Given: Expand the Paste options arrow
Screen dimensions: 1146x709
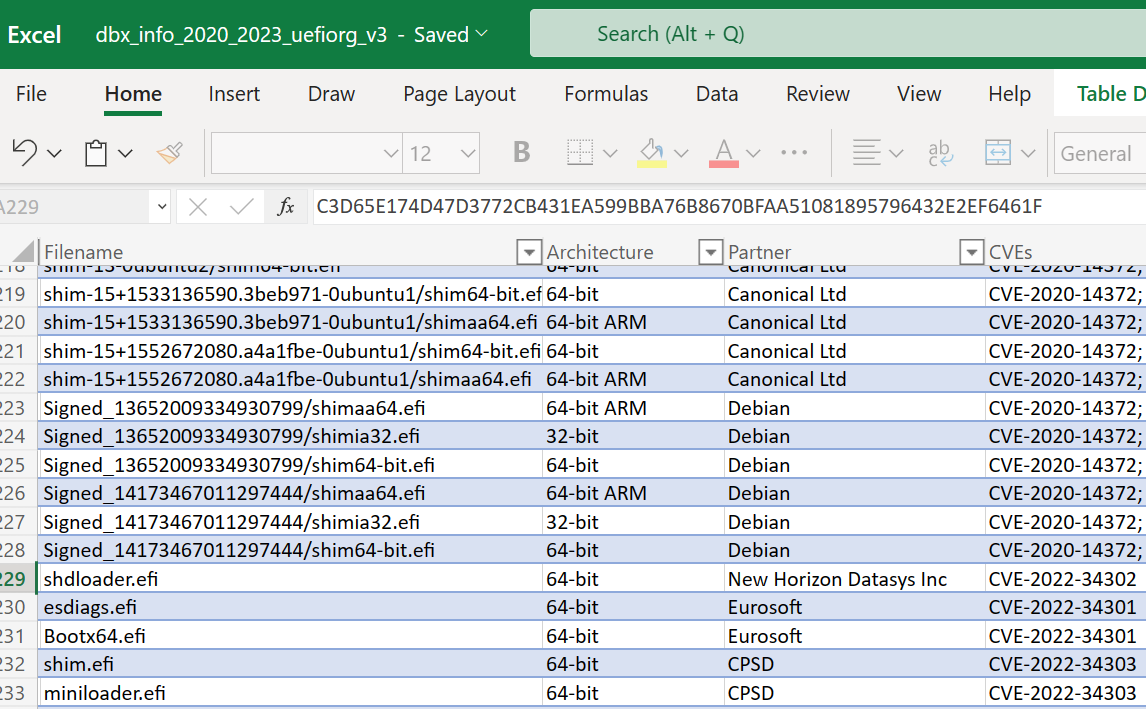Looking at the screenshot, I should pyautogui.click(x=126, y=153).
